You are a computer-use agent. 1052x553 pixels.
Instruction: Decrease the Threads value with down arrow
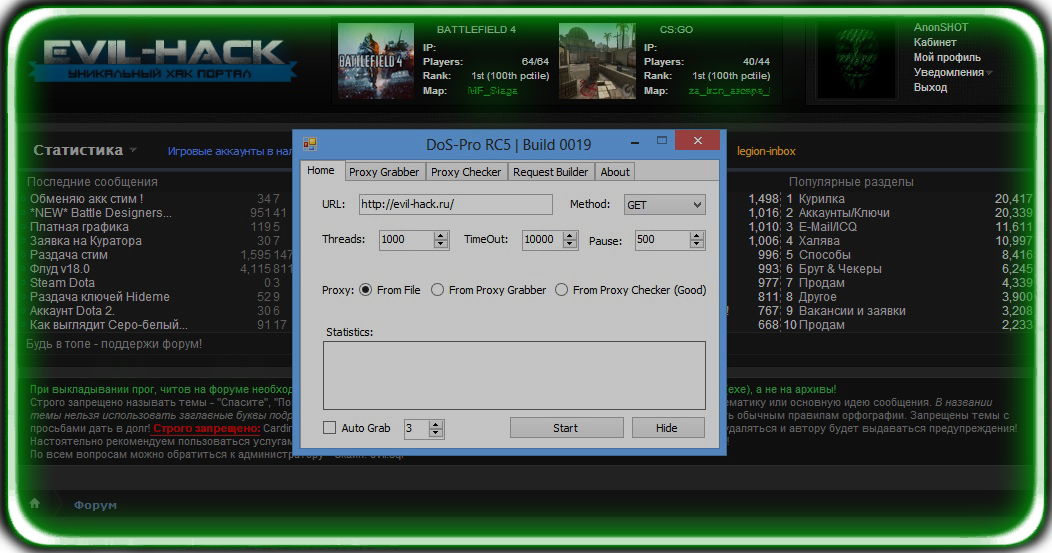click(441, 244)
